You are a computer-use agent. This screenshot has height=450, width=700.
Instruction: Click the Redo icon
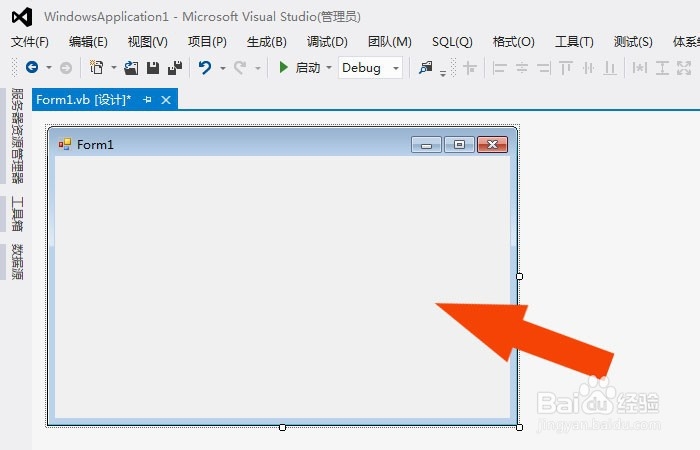tap(240, 68)
